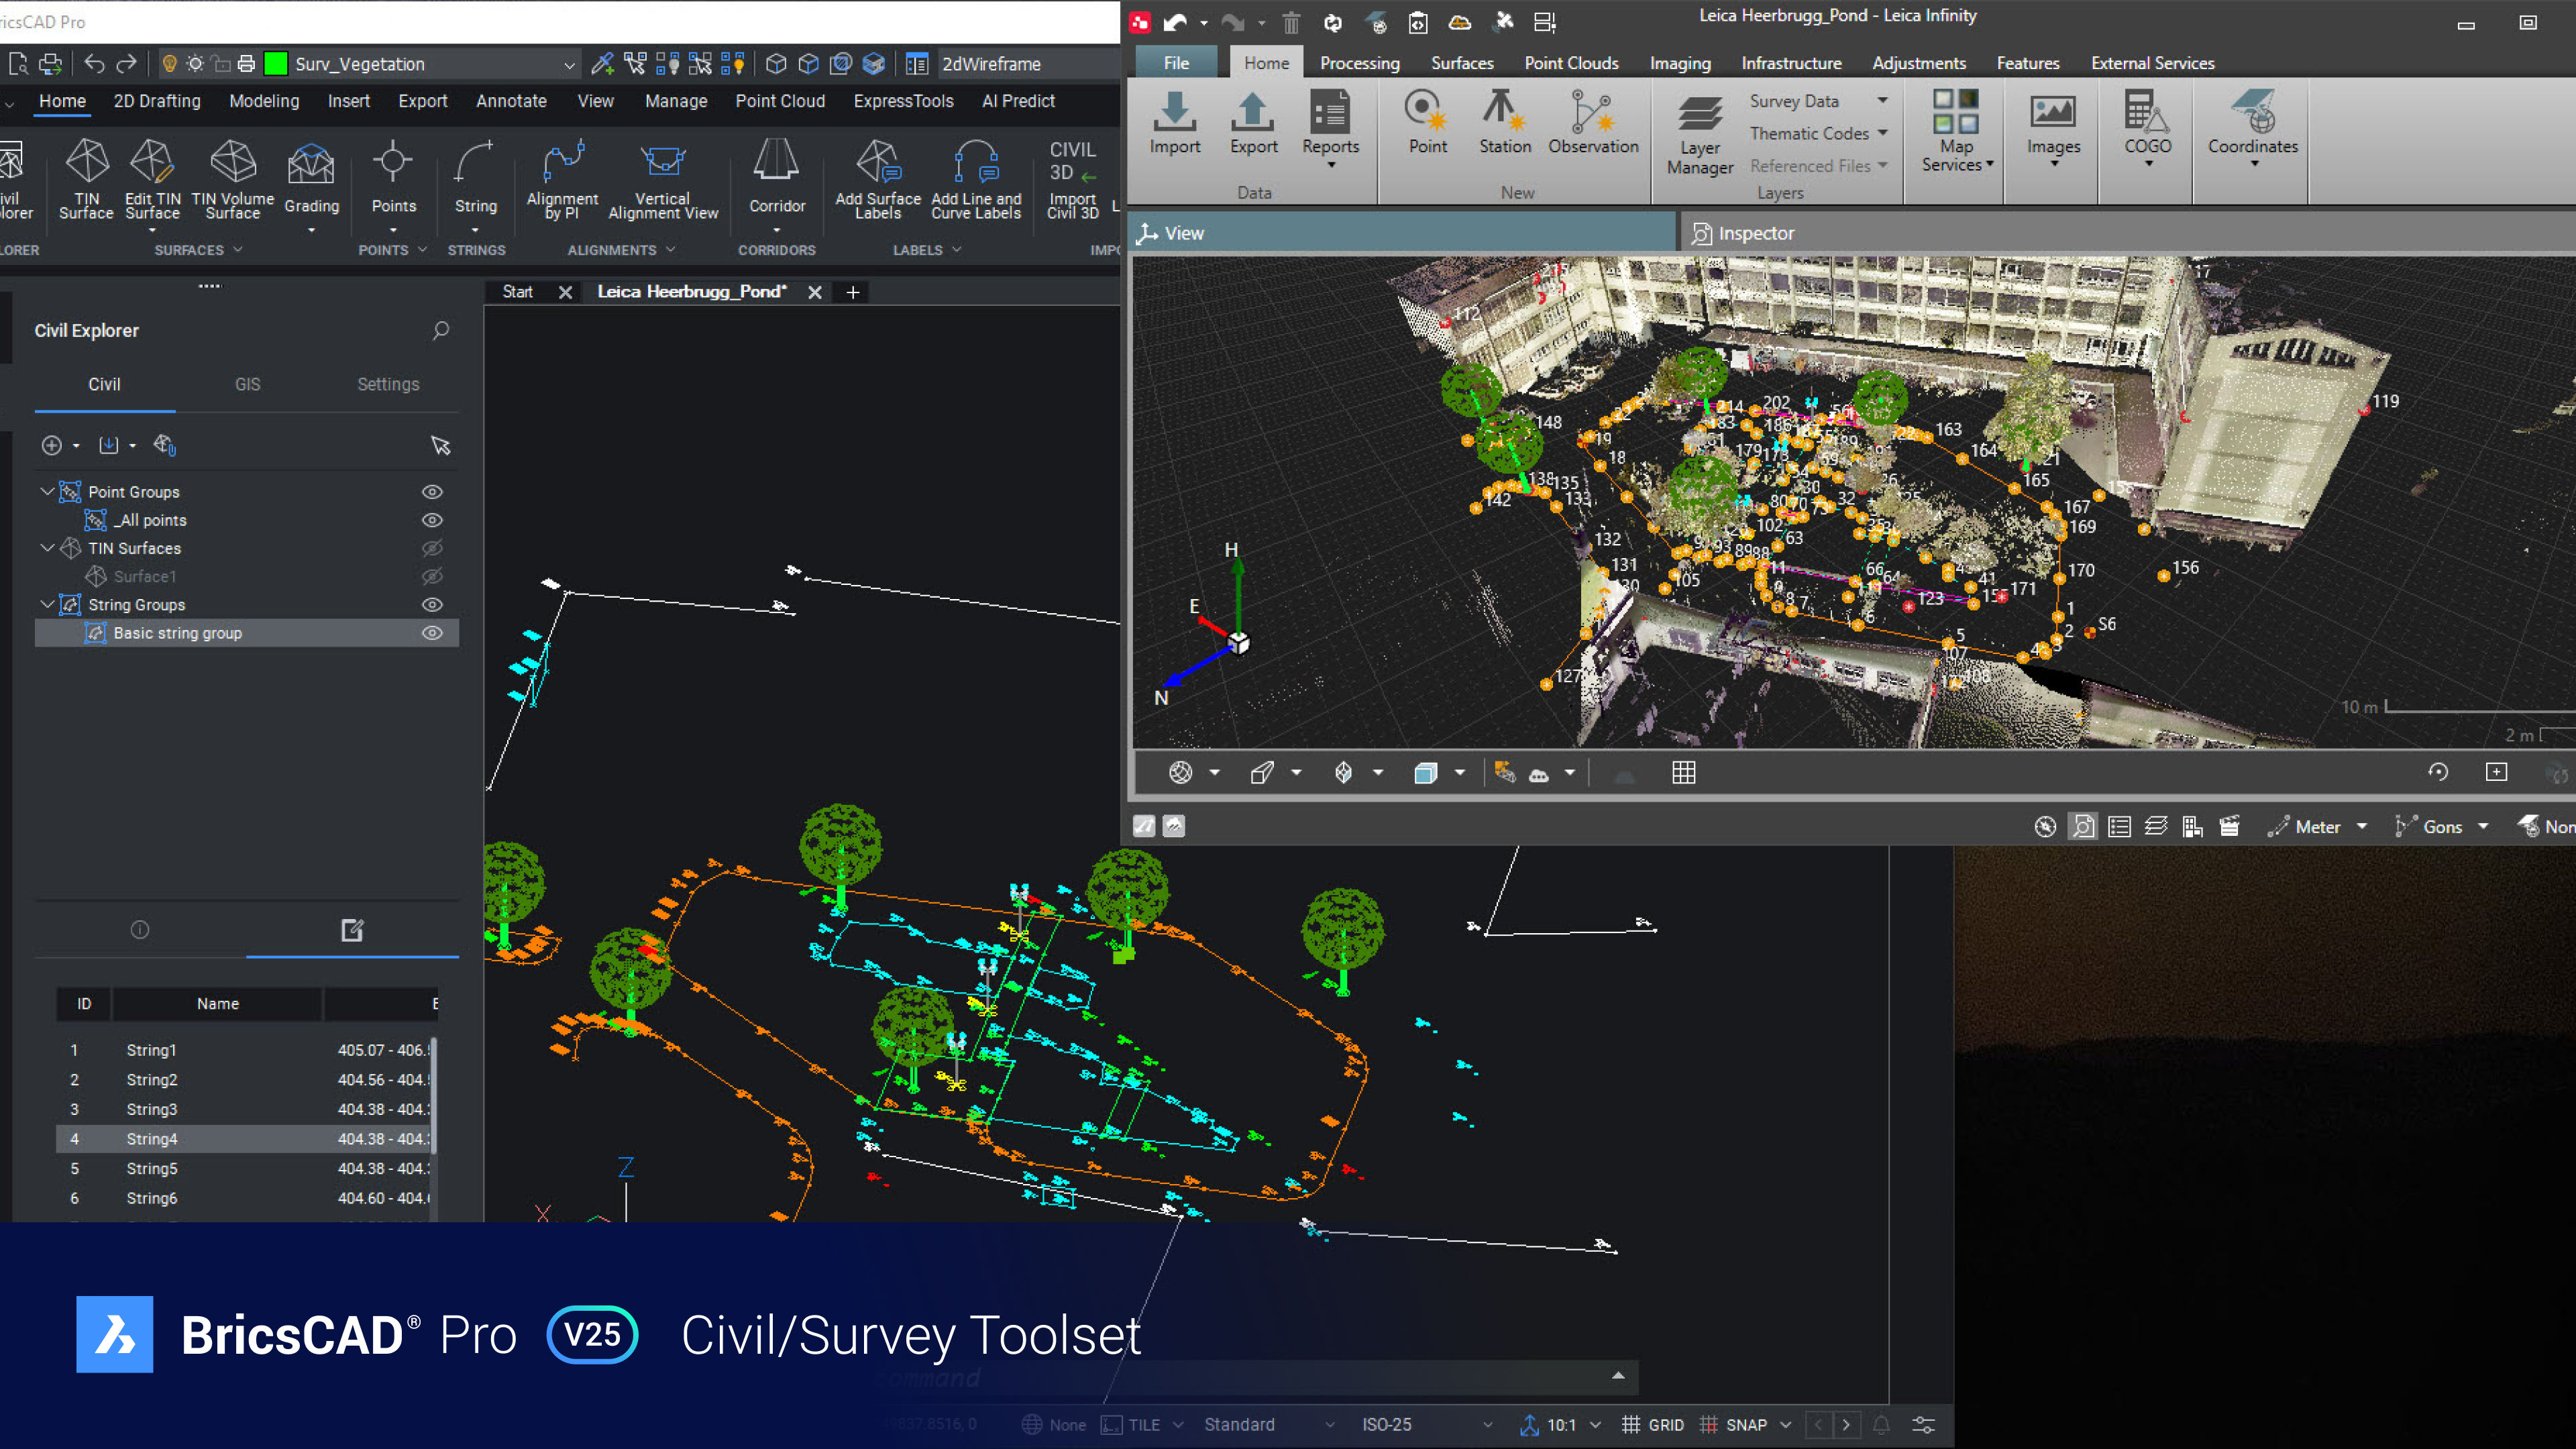Switch to Settings tab in Civil Explorer
This screenshot has height=1449, width=2576.
(x=388, y=384)
